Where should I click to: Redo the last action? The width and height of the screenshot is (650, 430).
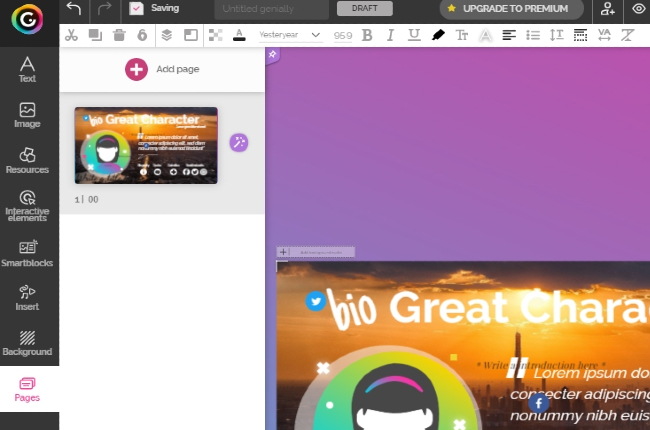coord(104,8)
